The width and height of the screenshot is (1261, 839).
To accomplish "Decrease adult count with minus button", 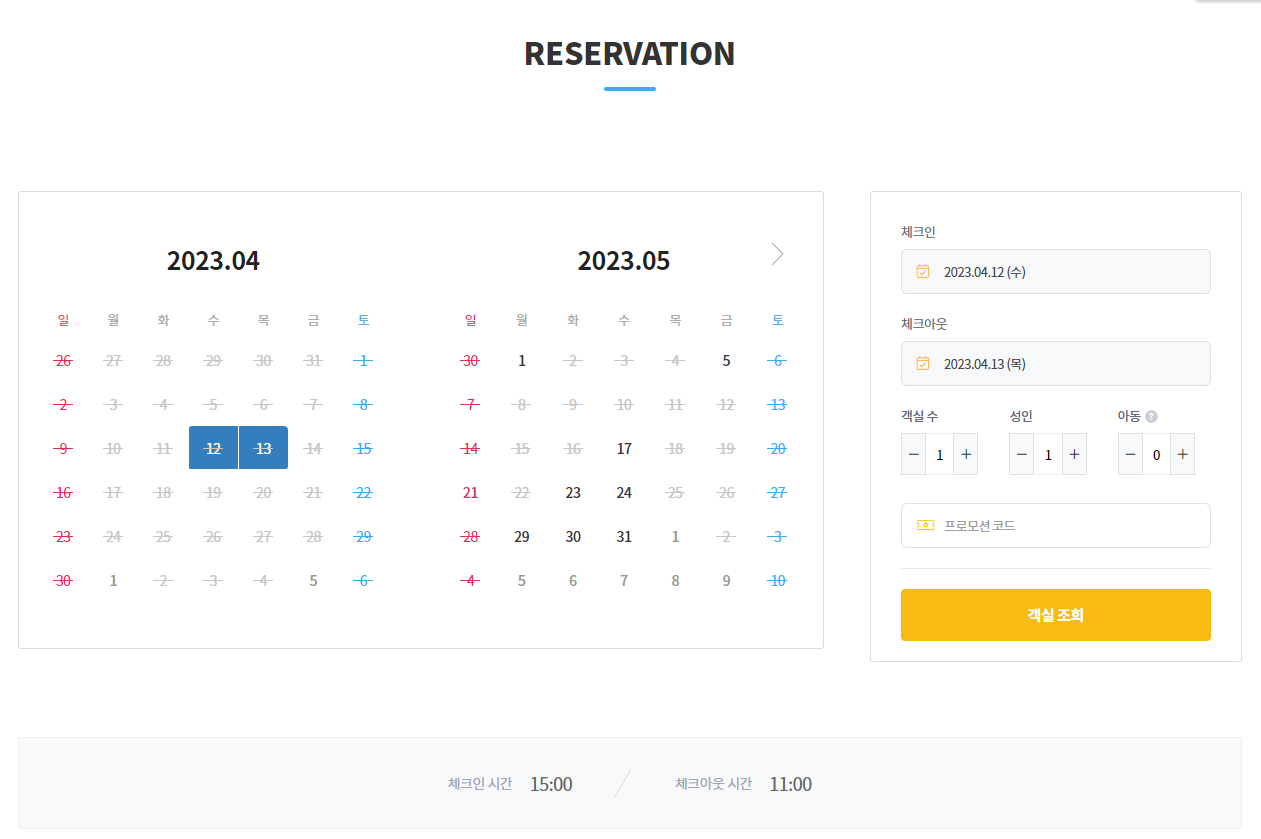I will click(1021, 454).
